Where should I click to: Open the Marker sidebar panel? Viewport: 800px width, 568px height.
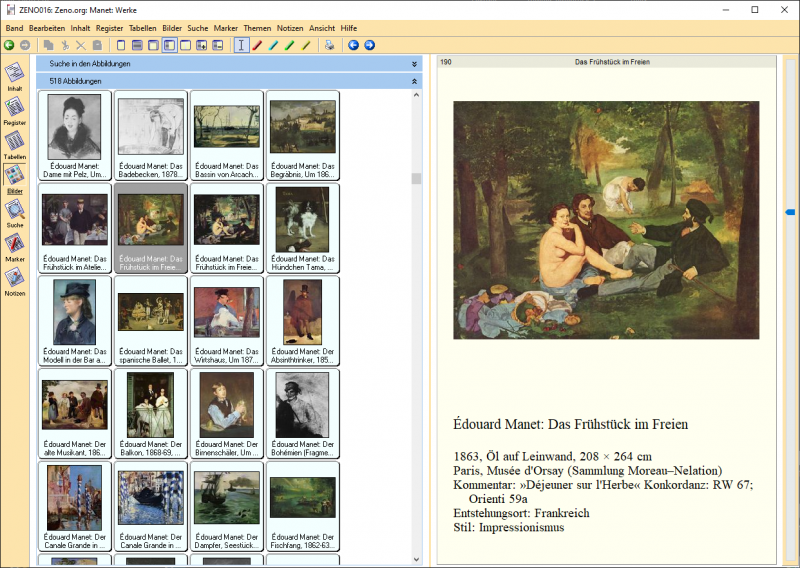pyautogui.click(x=15, y=245)
